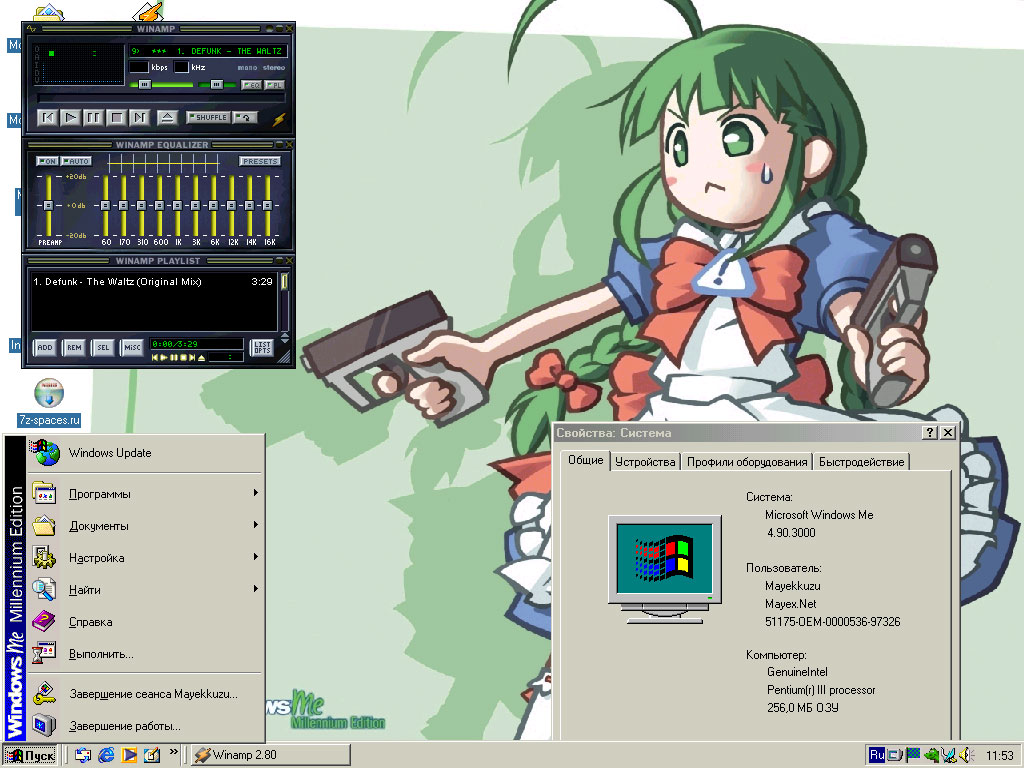
Task: Click the Пуск Start button
Action: (30, 756)
